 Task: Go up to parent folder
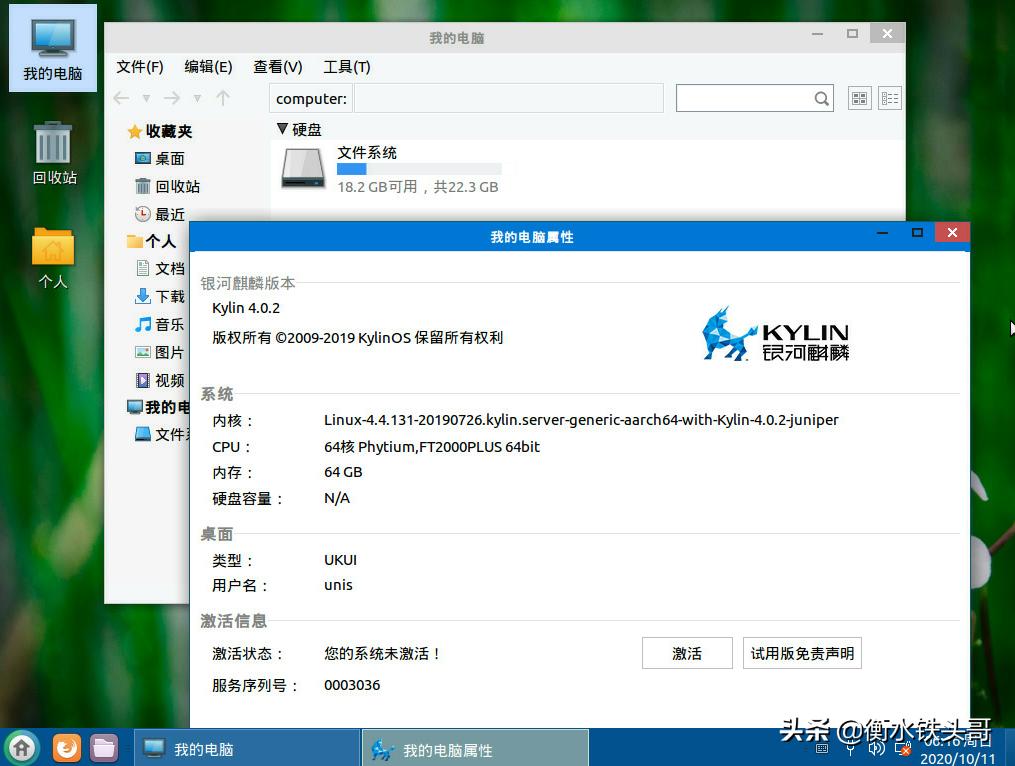[223, 98]
